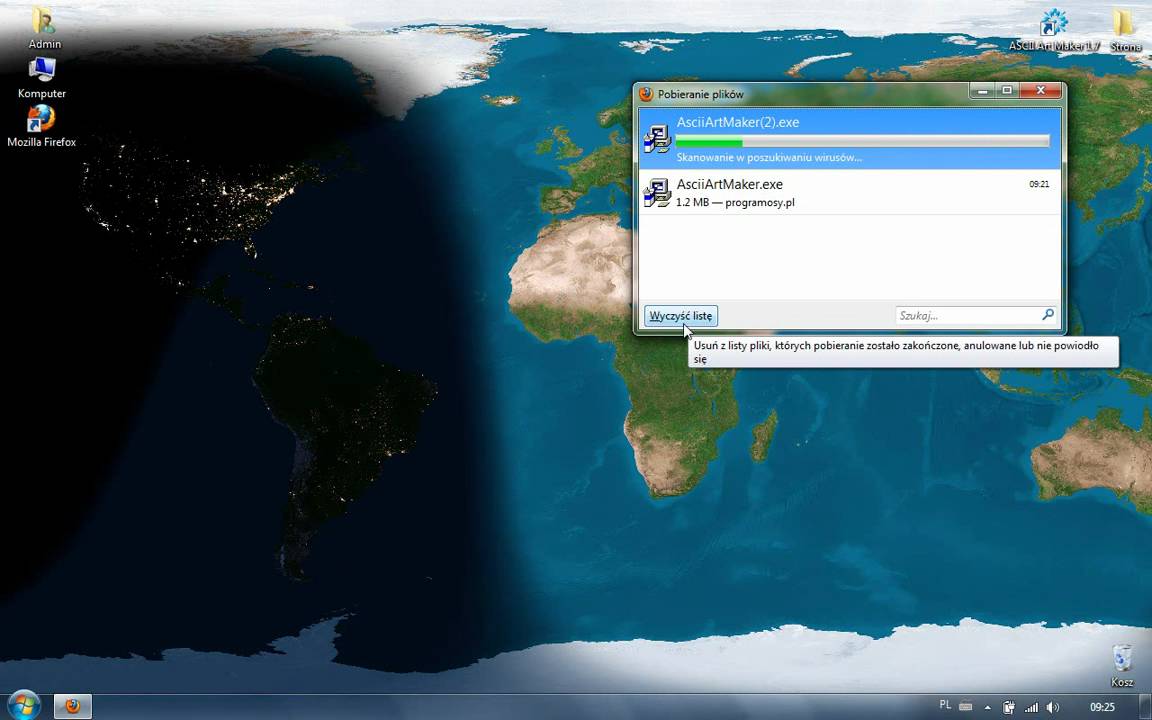This screenshot has height=720, width=1152.
Task: Click the magnifier icon in Szukaj field
Action: [x=1048, y=315]
